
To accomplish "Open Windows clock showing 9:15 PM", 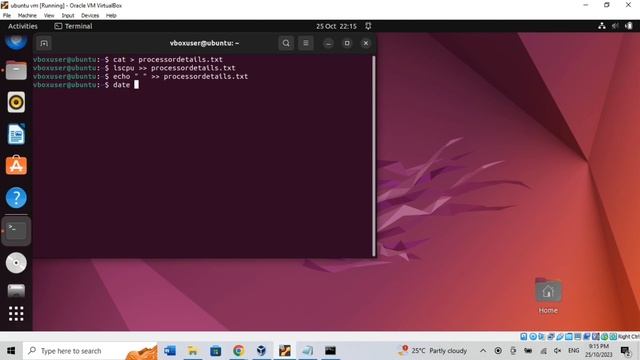I will point(599,351).
